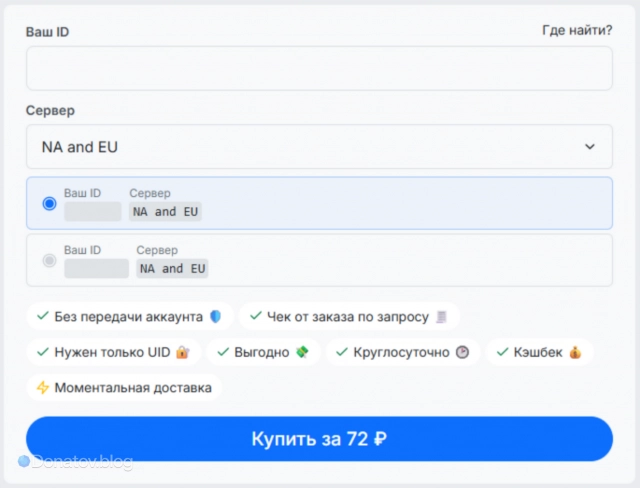
Task: Click the receipt icon after Чек от заказа
Action: tap(441, 317)
